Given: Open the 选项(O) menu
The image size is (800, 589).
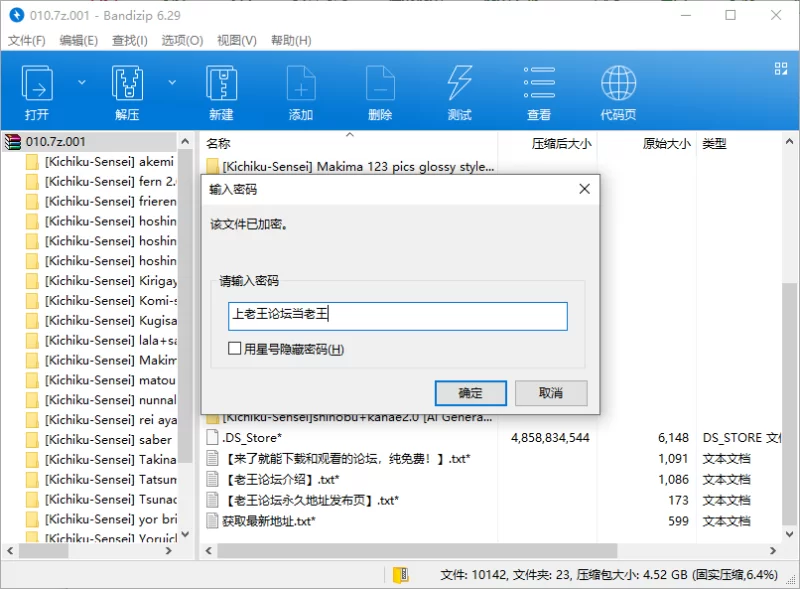Looking at the screenshot, I should (x=182, y=40).
